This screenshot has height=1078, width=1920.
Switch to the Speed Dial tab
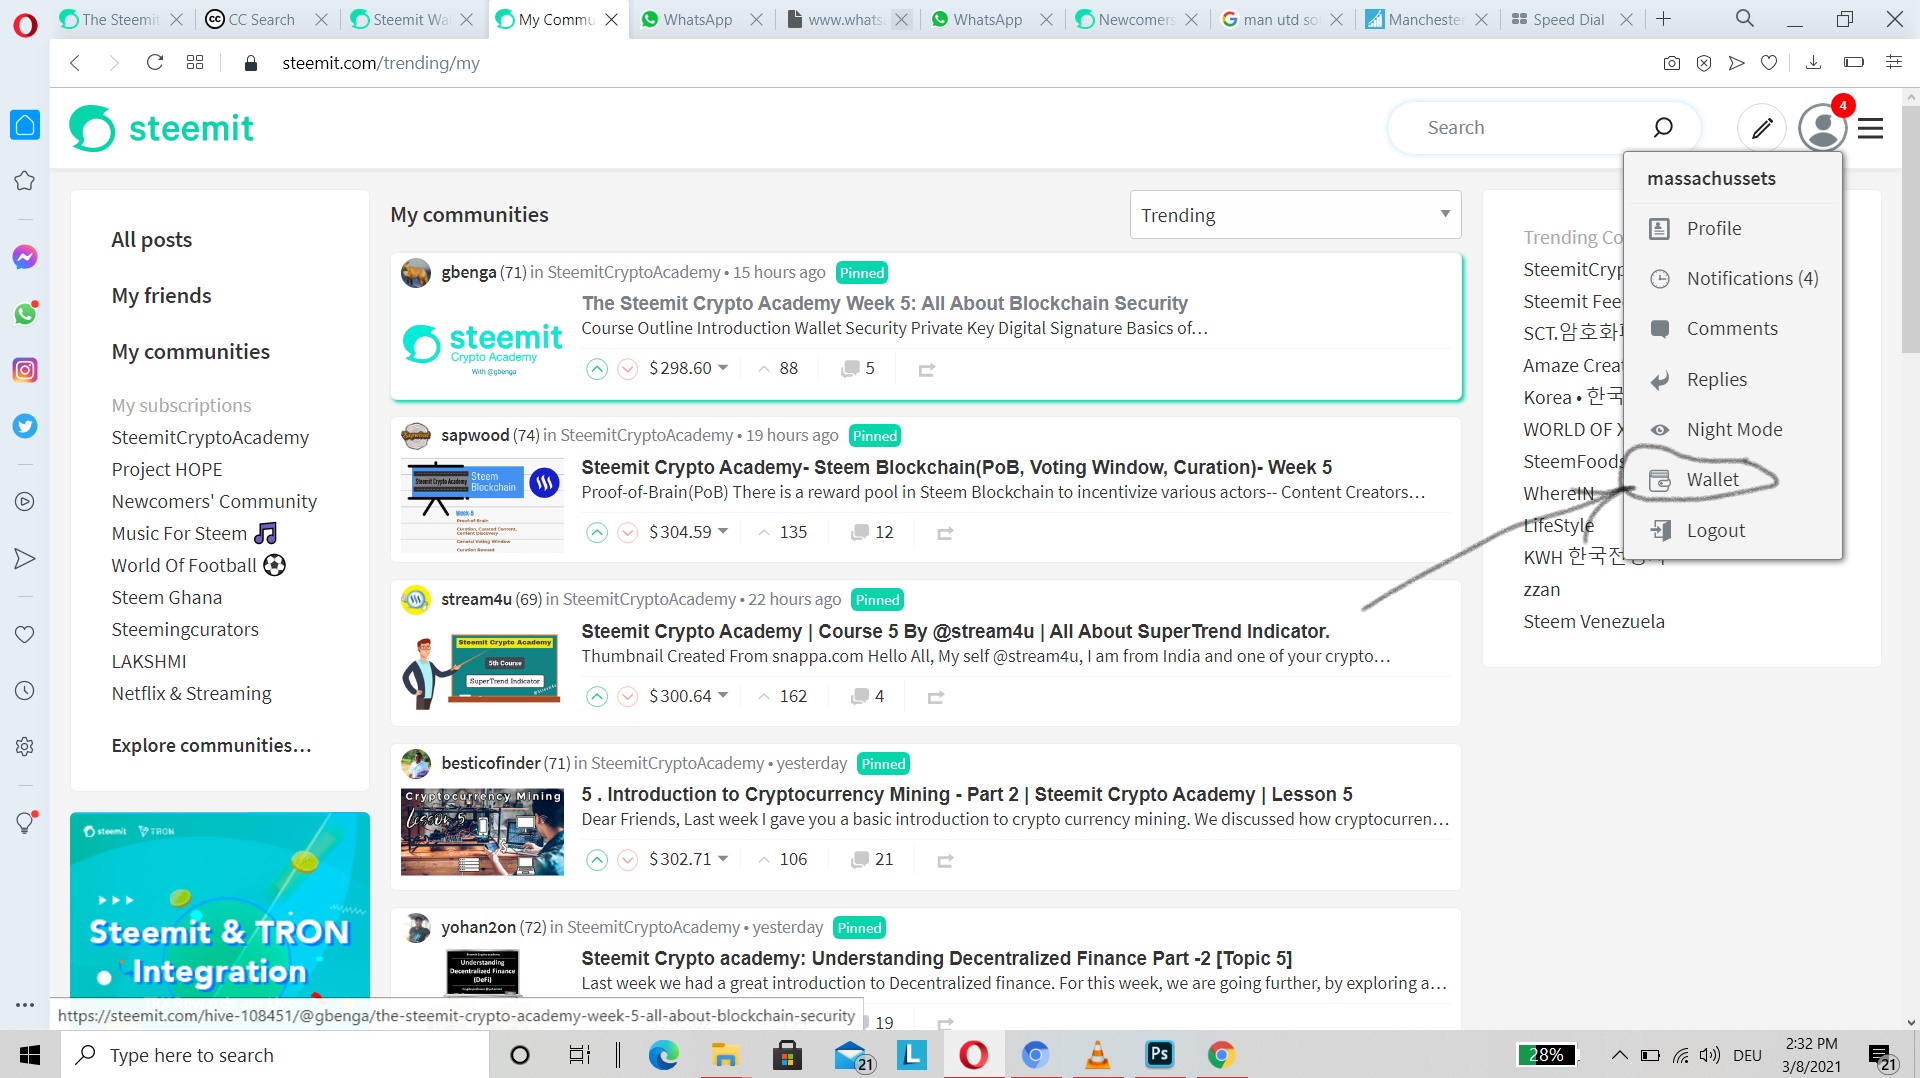click(x=1569, y=19)
